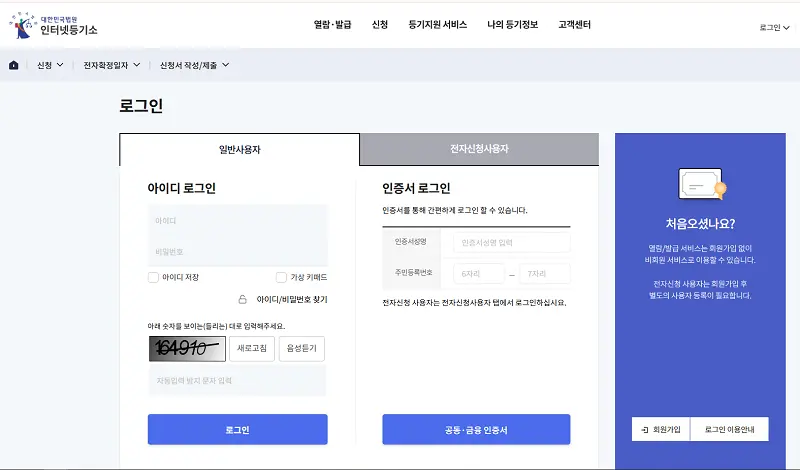Open the 고객센터 menu
The image size is (800, 470).
coord(574,24)
